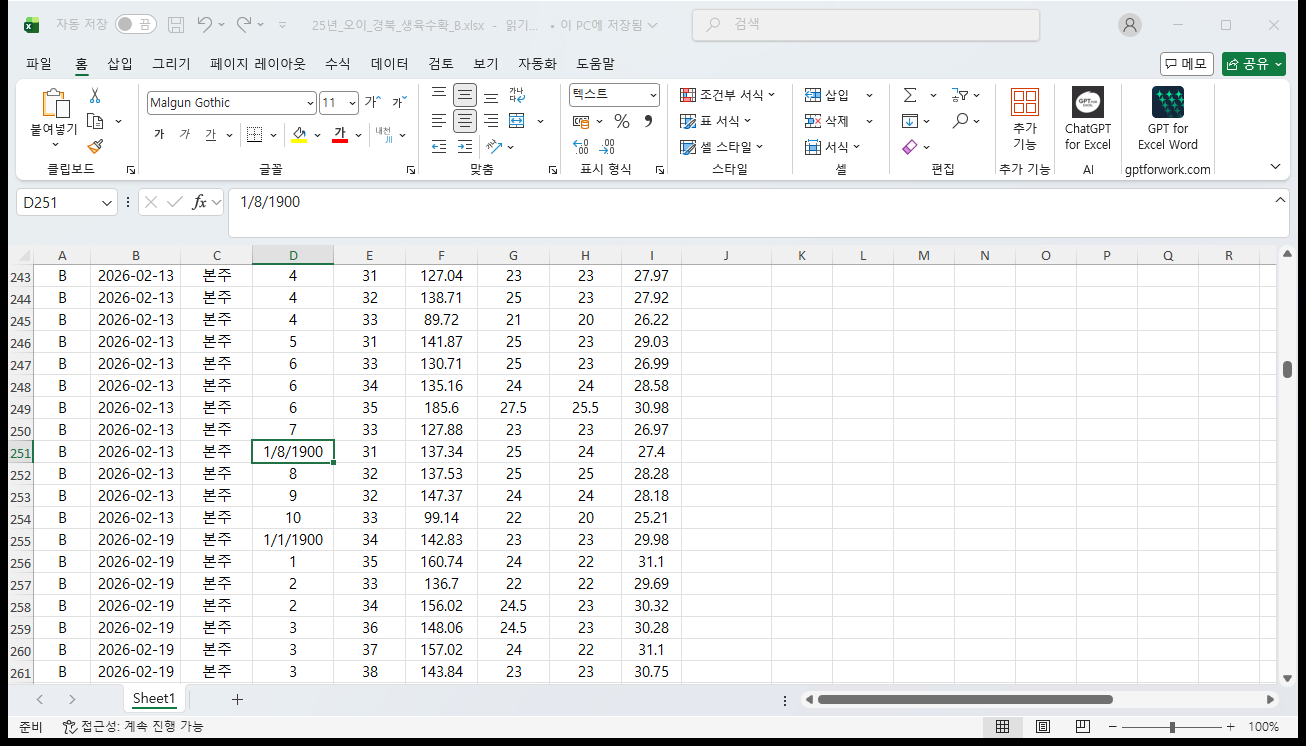1306x746 pixels.
Task: Click Increase Indent icon
Action: coord(465,147)
